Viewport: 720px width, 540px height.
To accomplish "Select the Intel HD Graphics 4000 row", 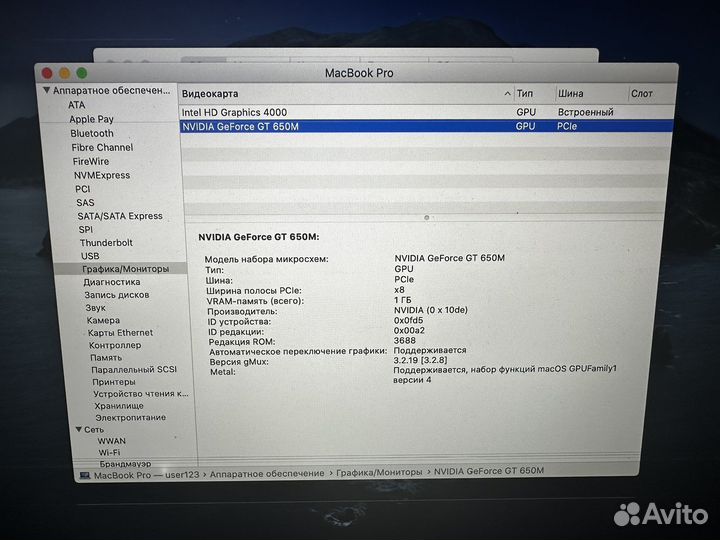I will pyautogui.click(x=427, y=112).
